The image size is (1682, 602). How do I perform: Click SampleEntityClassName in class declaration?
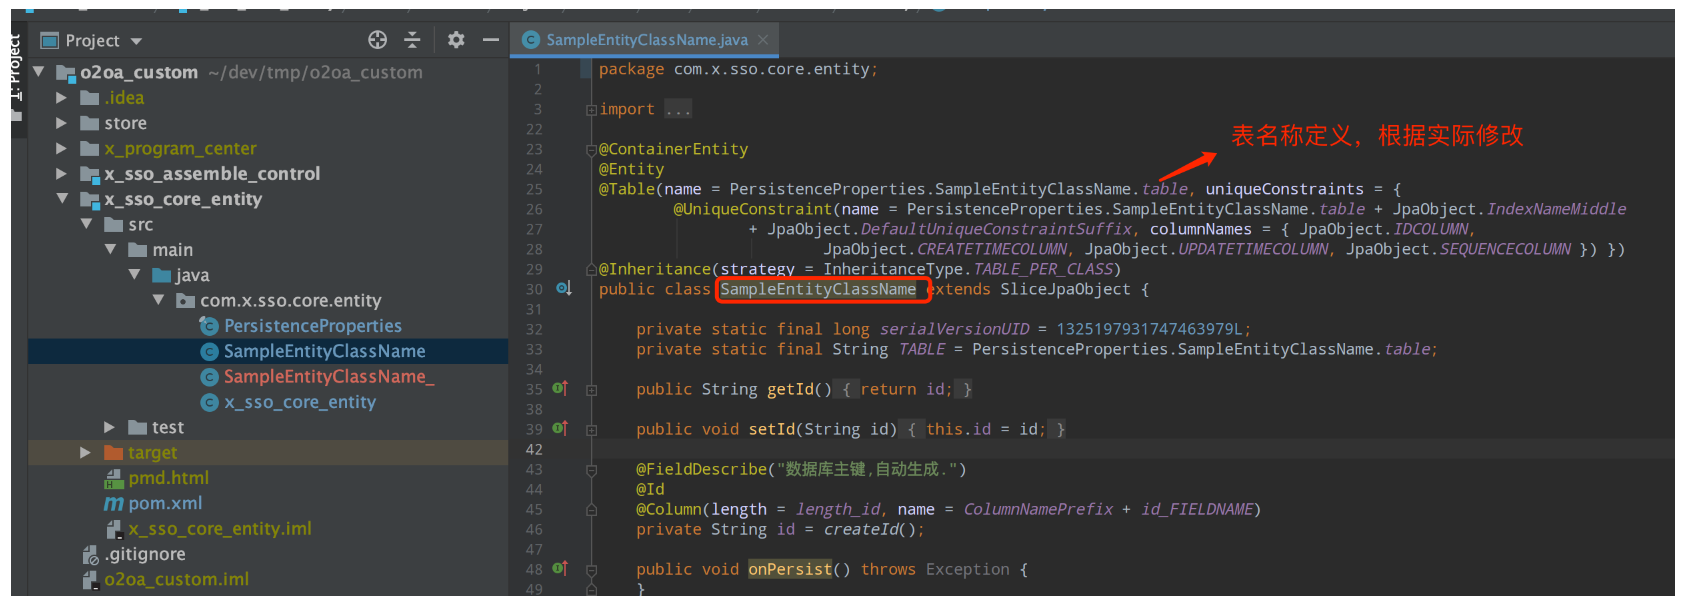coord(818,289)
